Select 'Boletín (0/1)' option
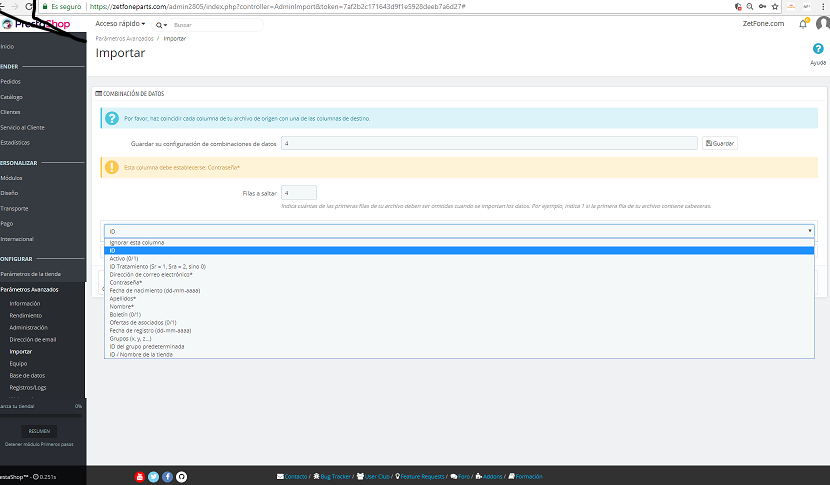 click(459, 315)
